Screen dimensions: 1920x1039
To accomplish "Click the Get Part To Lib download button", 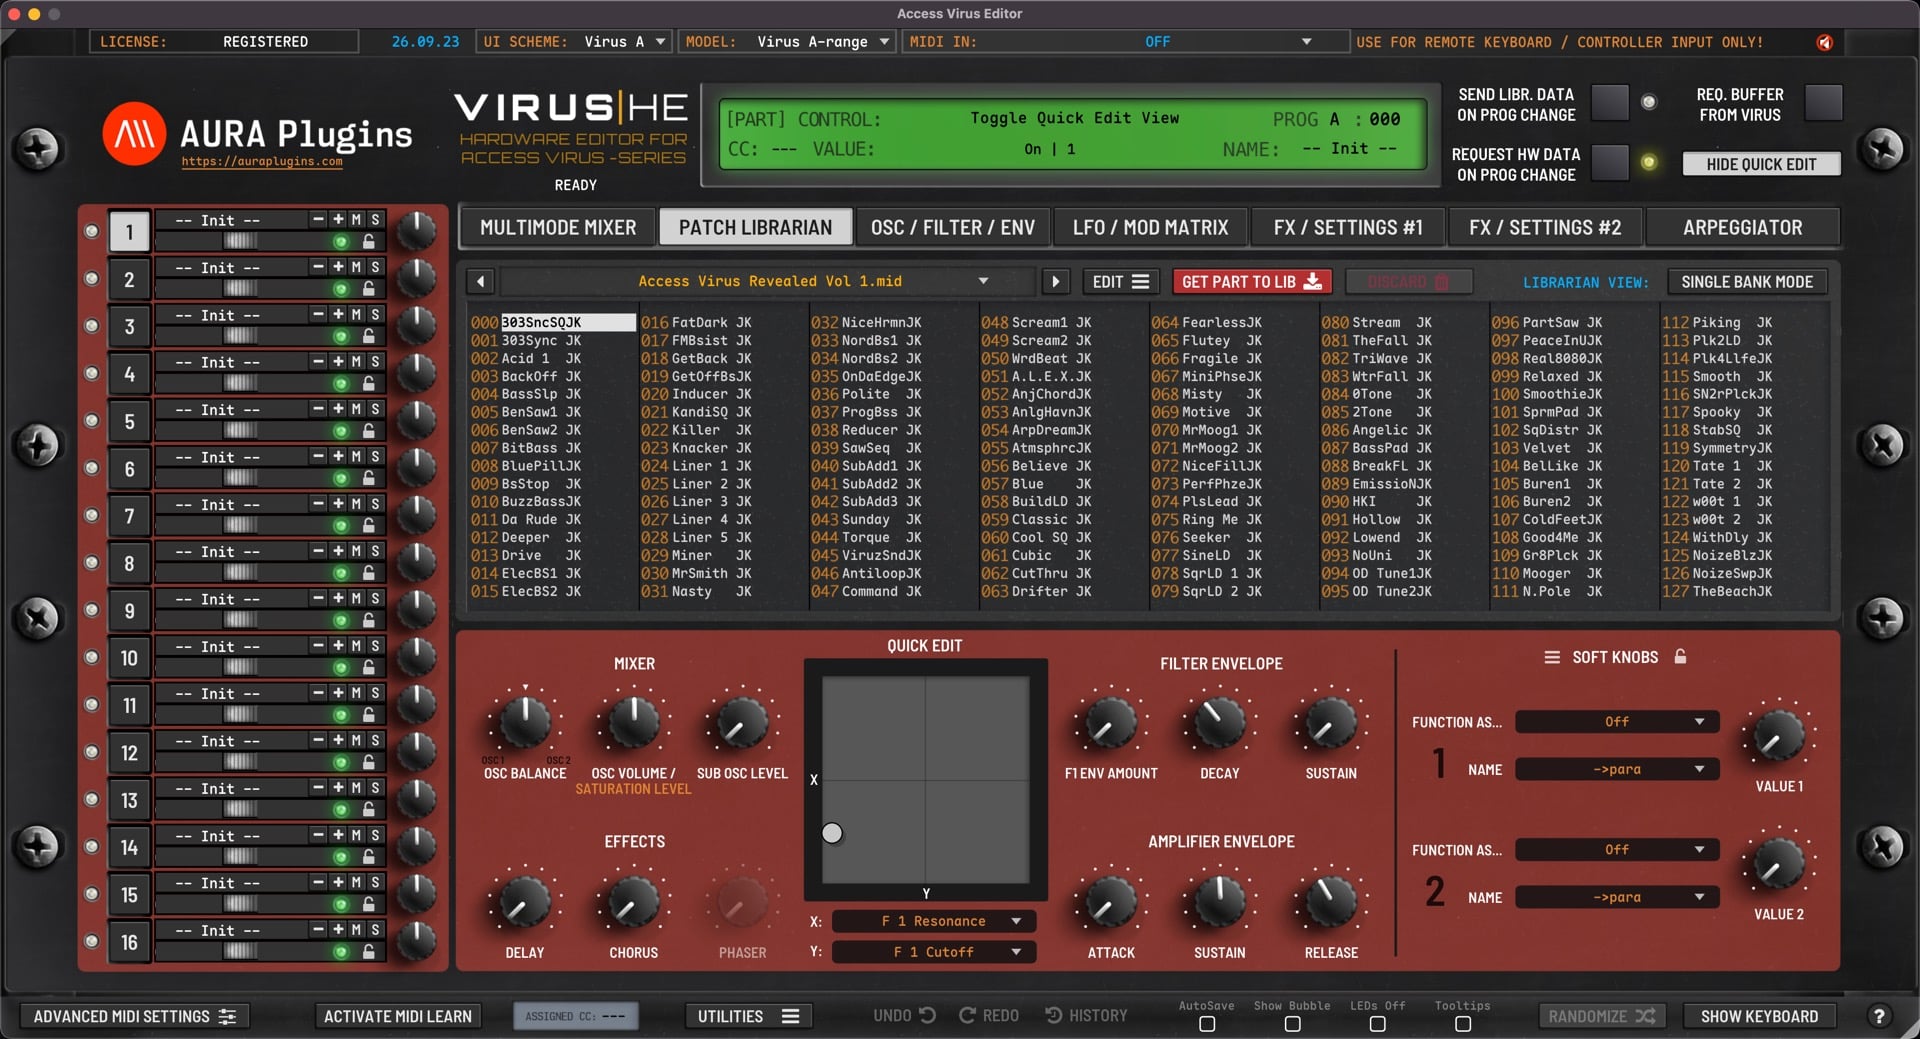I will tap(1251, 282).
